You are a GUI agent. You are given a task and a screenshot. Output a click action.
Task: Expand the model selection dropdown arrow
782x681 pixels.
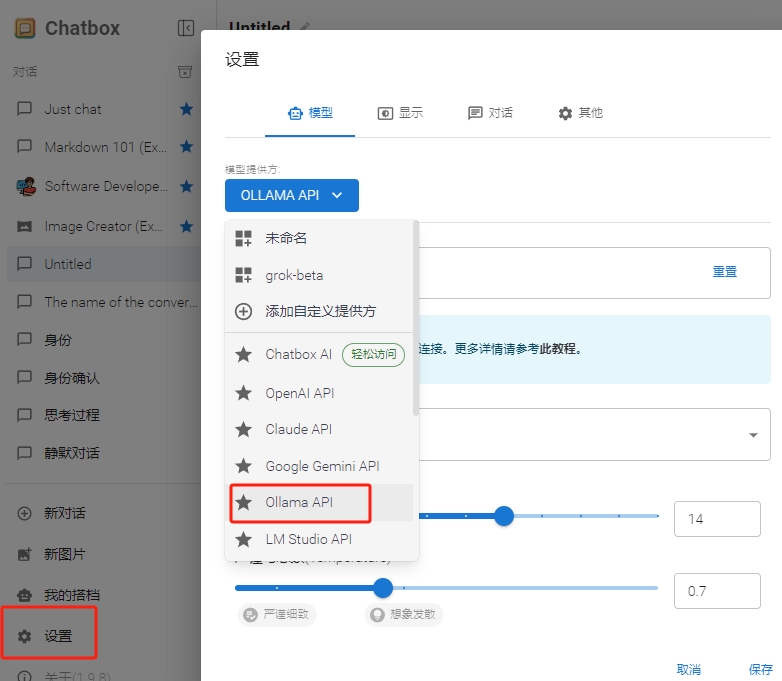tap(753, 435)
